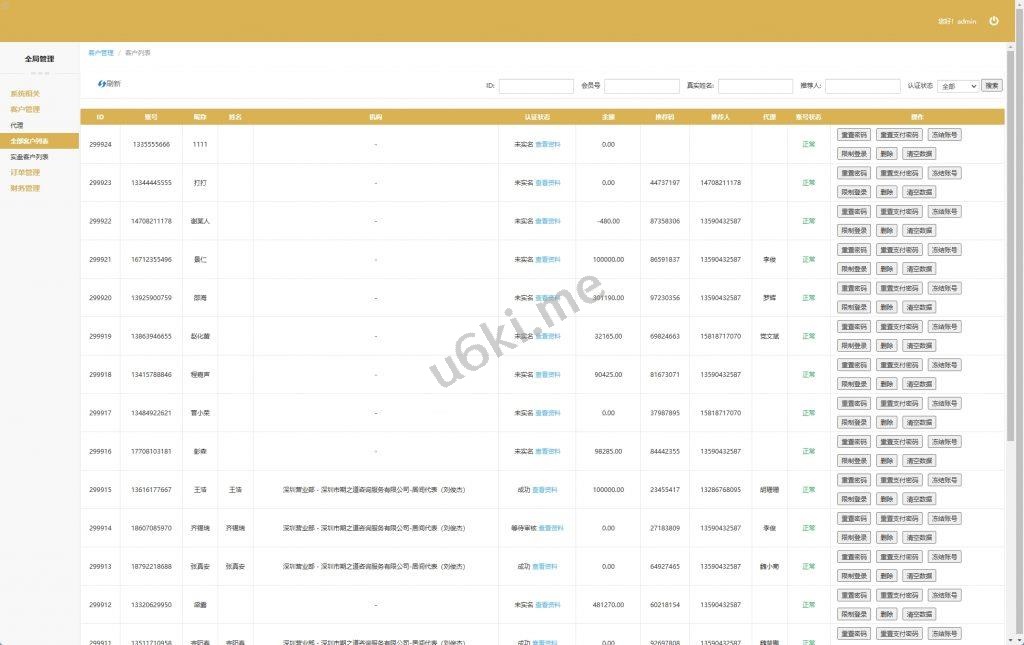
Task: Open the 认证状态 dropdown showing 全部
Action: tap(957, 86)
